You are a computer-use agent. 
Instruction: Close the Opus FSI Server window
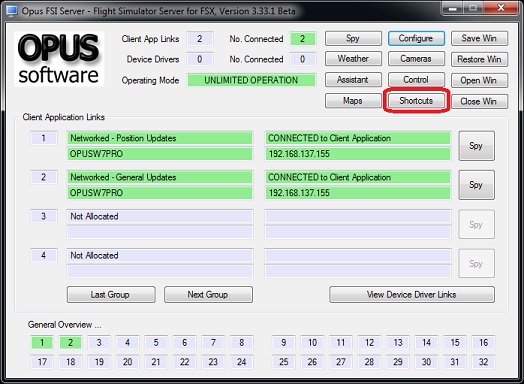tap(501, 8)
